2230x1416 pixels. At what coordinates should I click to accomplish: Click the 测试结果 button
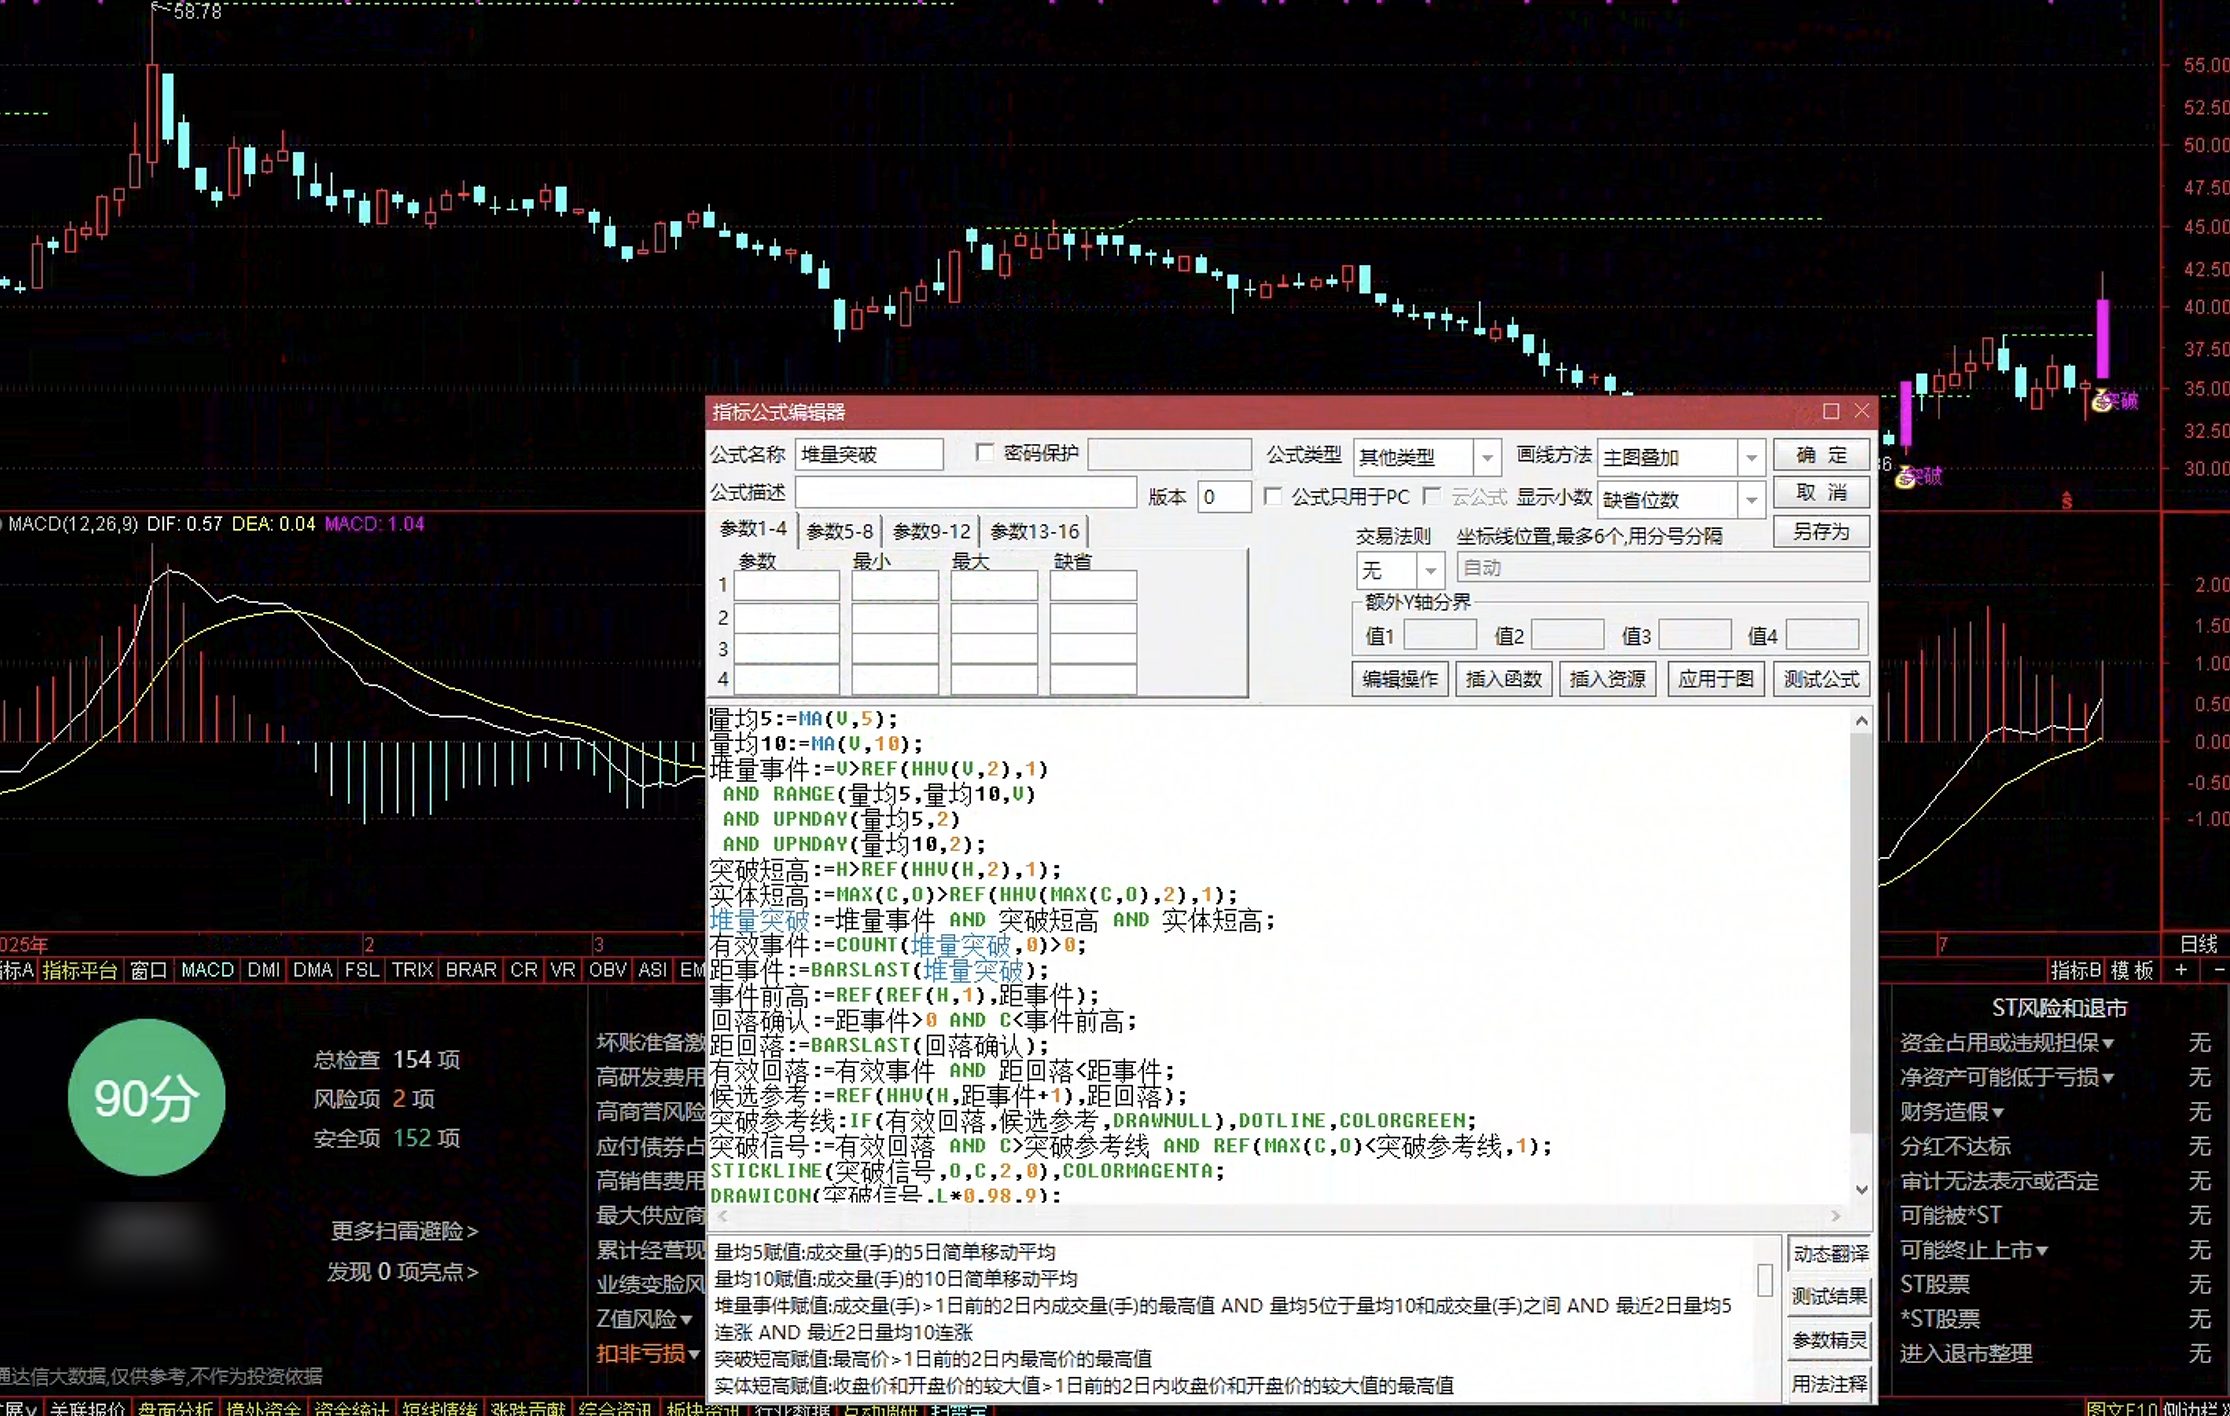click(x=1830, y=1297)
